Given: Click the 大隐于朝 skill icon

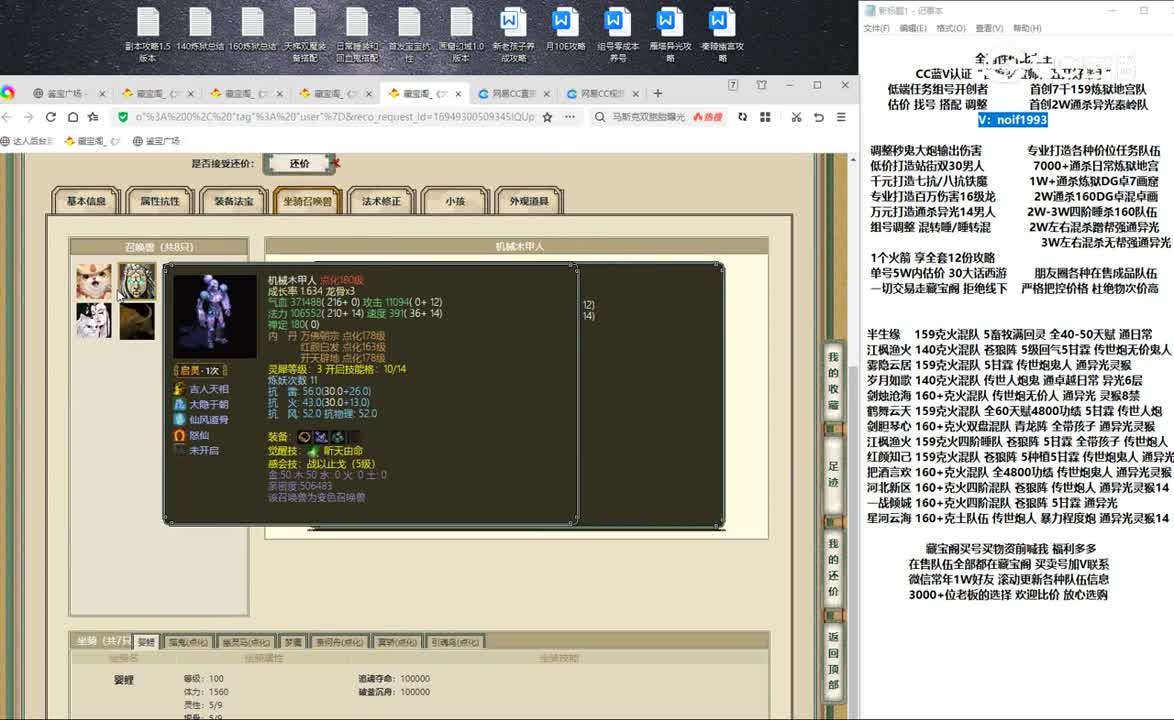Looking at the screenshot, I should point(180,404).
